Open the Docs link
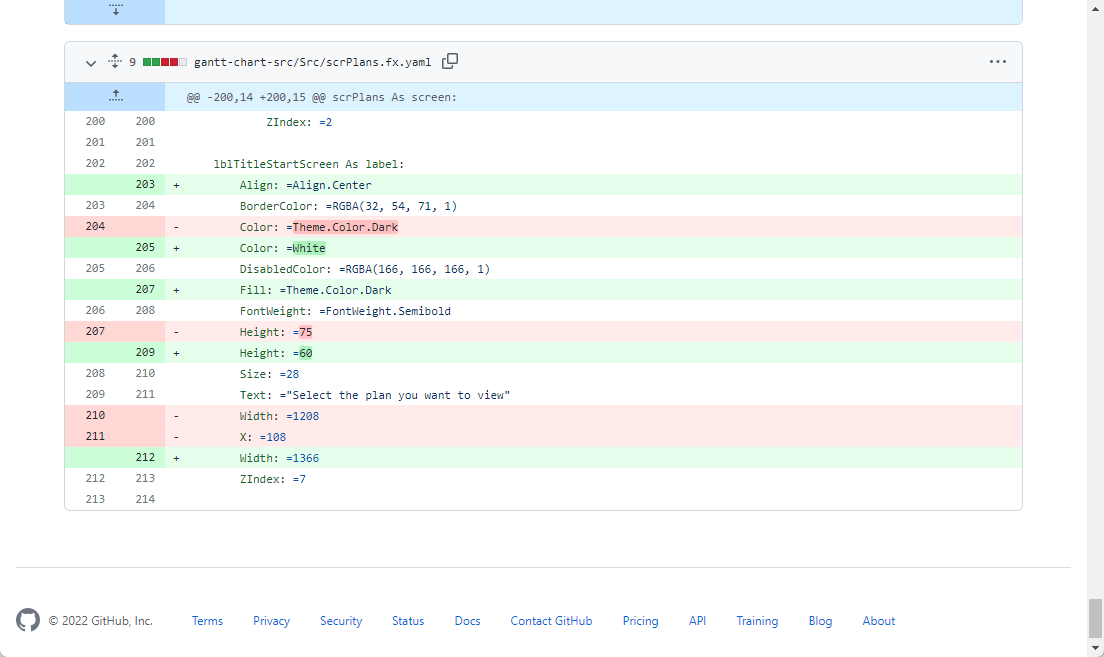Viewport: 1104px width, 657px height. point(467,621)
